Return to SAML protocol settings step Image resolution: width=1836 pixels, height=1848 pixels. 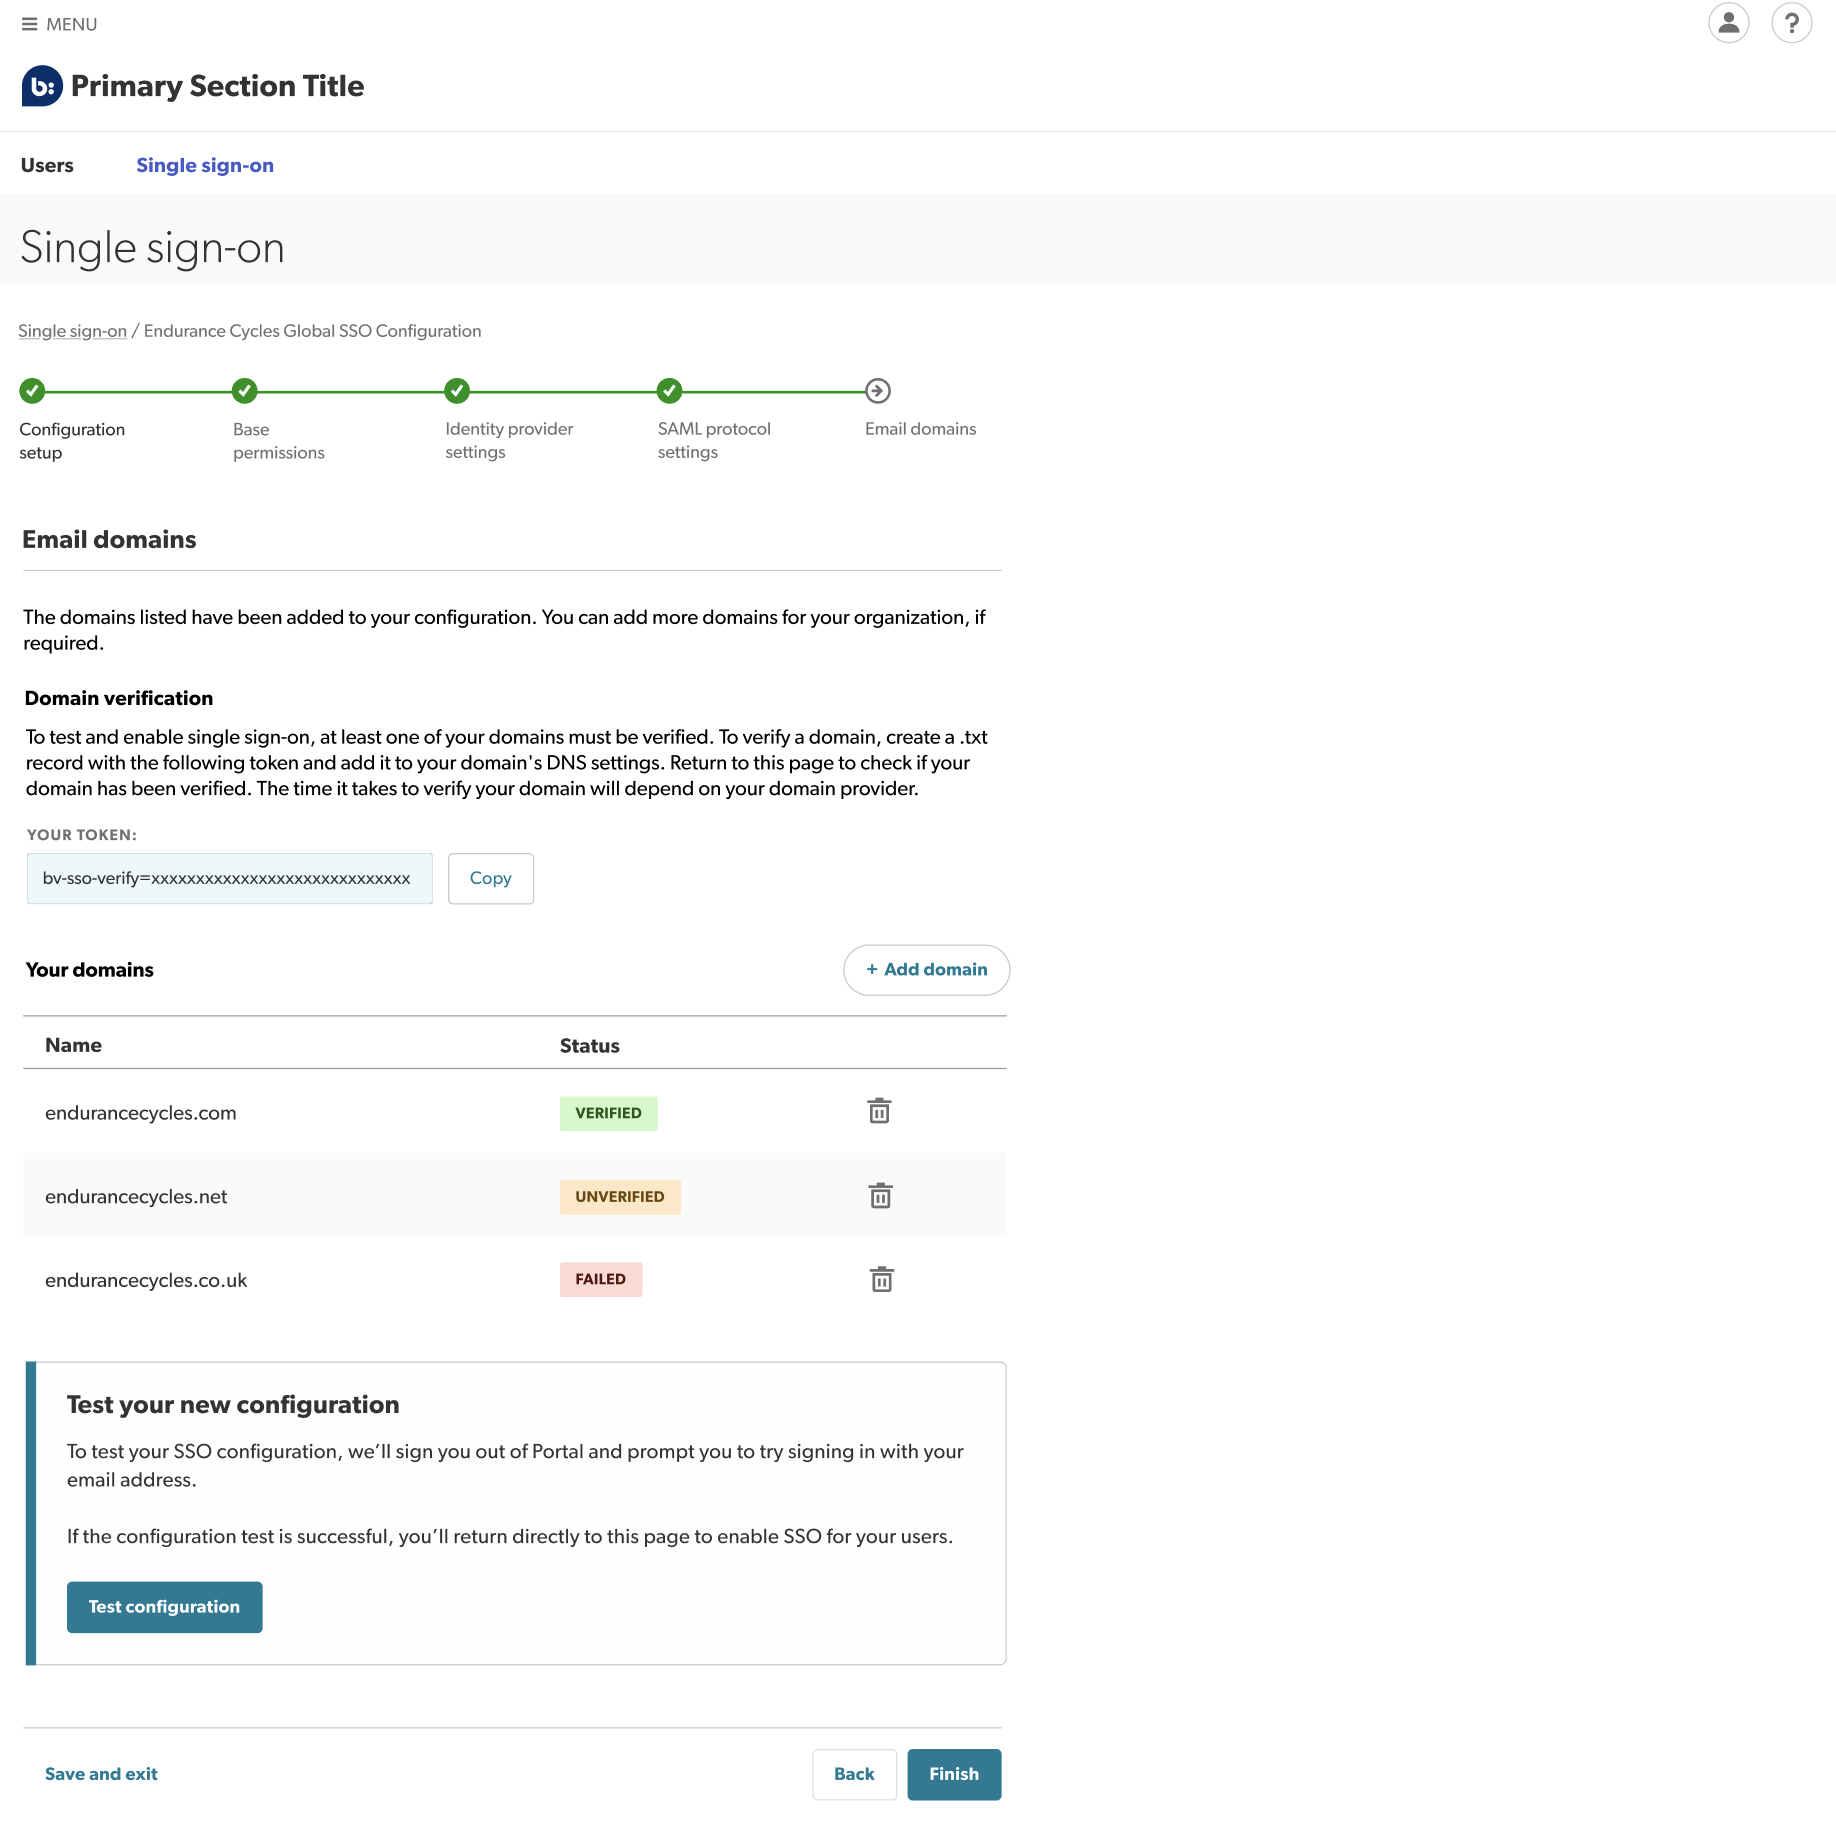(670, 391)
